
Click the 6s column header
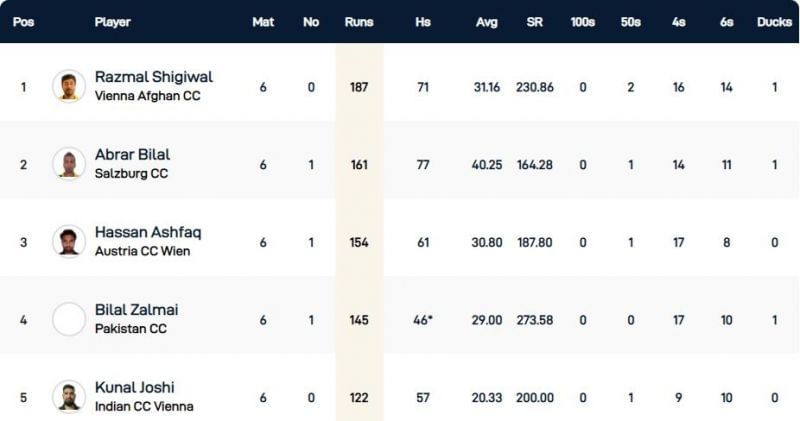click(726, 22)
